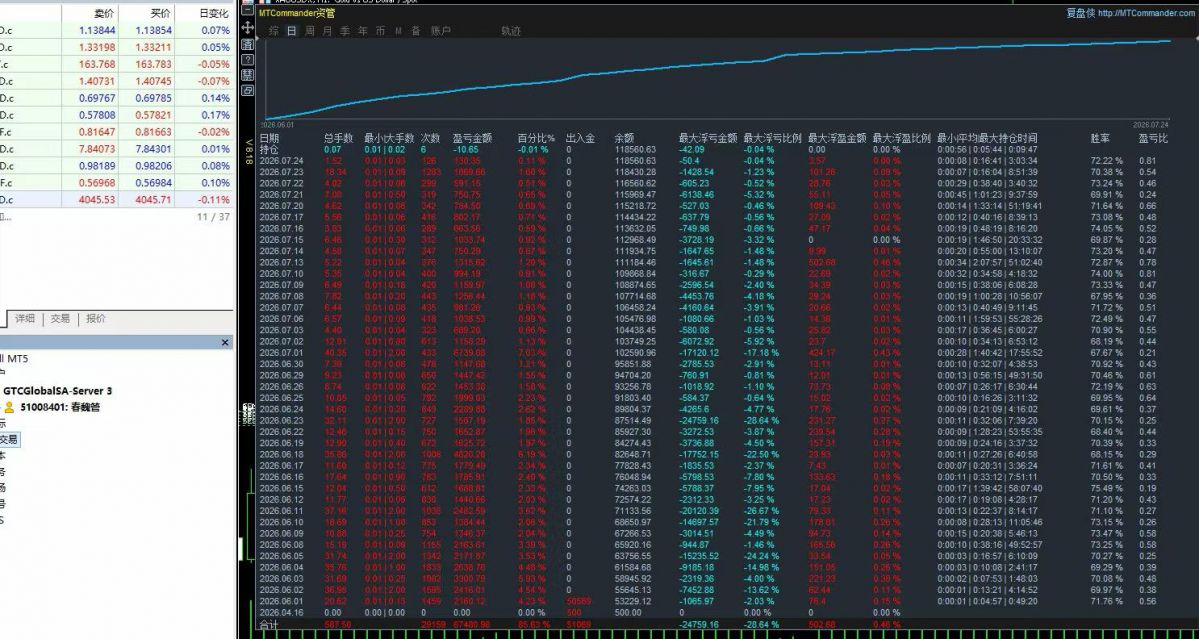Click the 查 icon in the side strip
Image resolution: width=1199 pixels, height=639 pixels.
click(x=248, y=44)
